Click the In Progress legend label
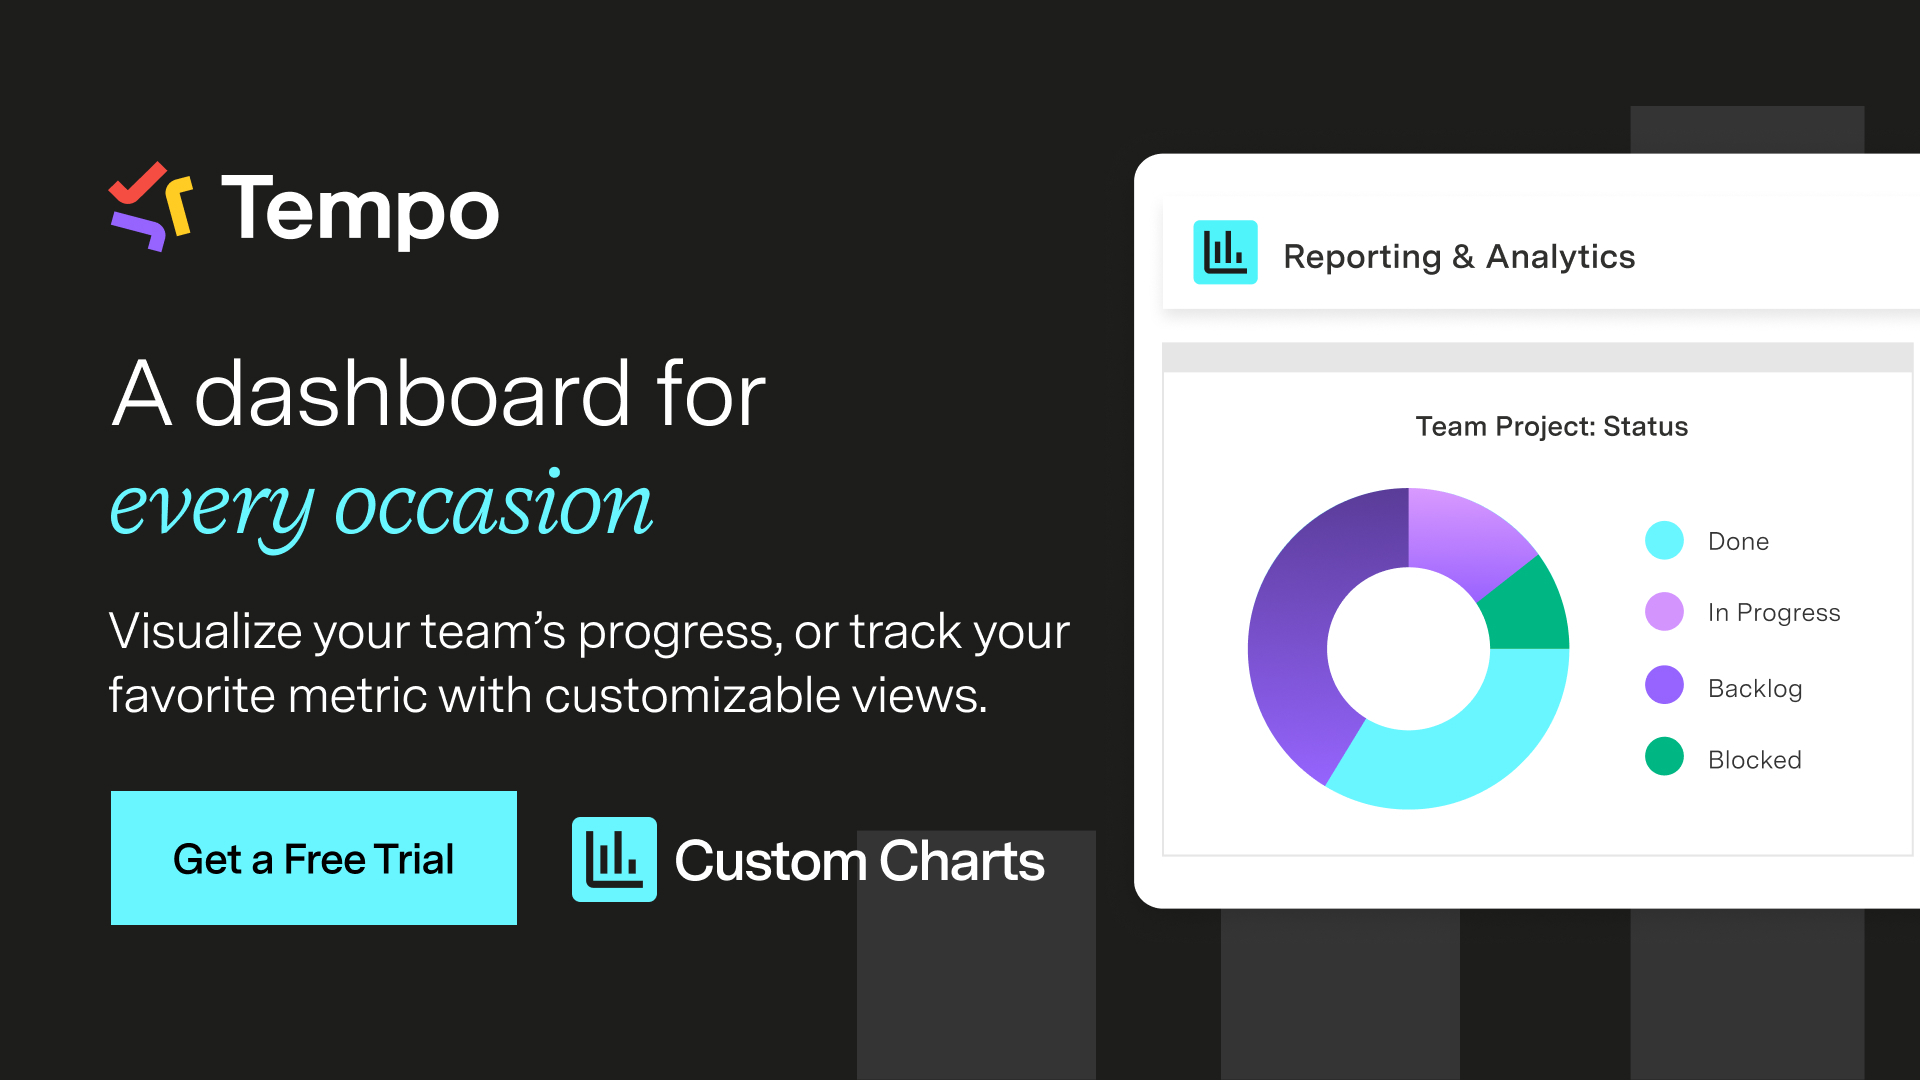The height and width of the screenshot is (1080, 1920). pos(1774,613)
